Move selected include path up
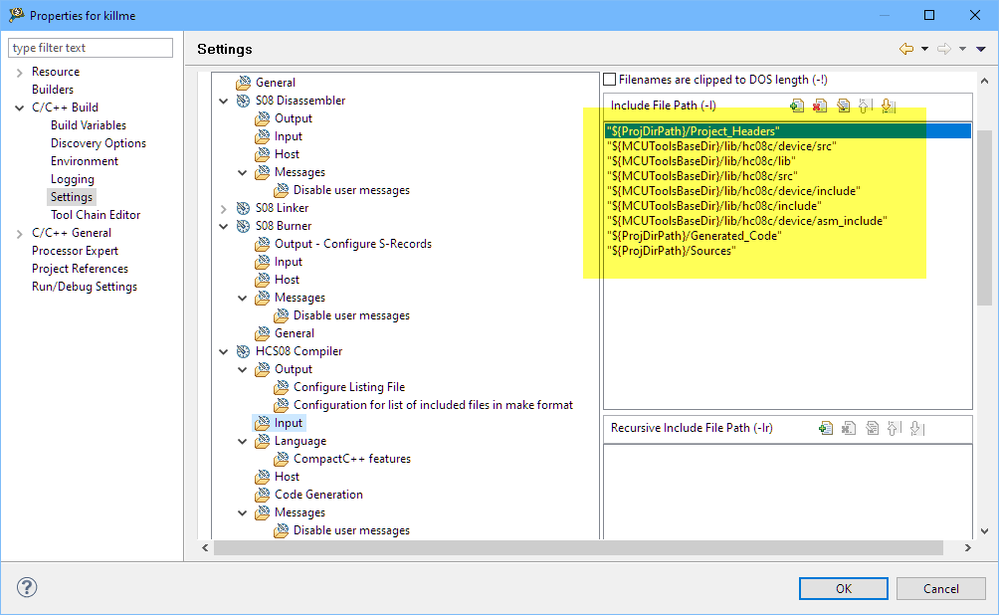Screen dimensions: 999x615 (865, 106)
